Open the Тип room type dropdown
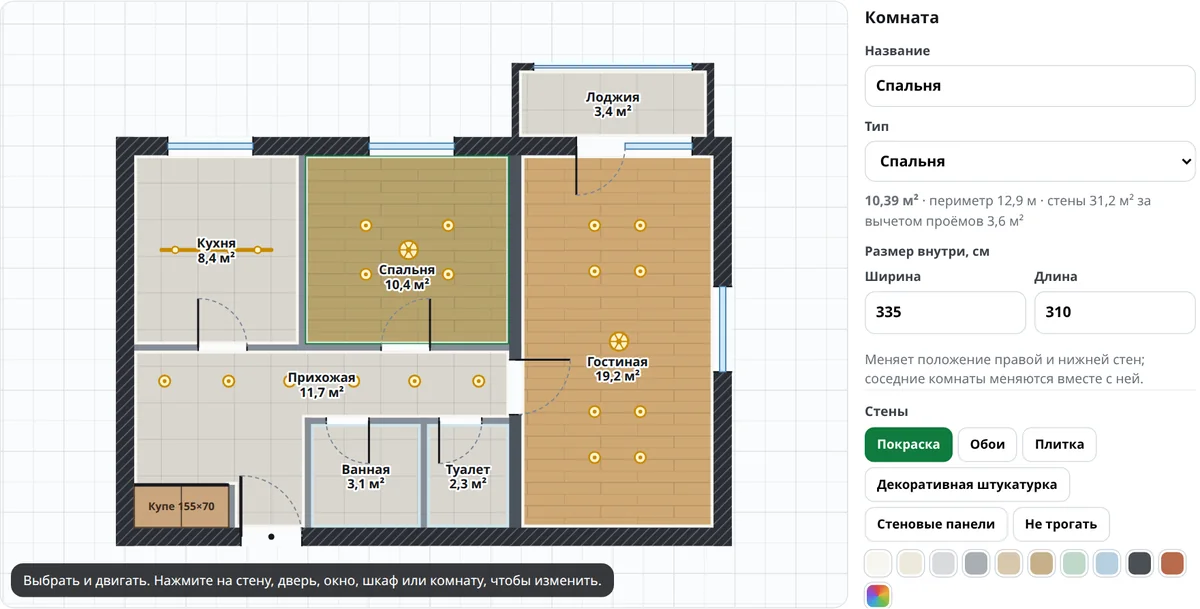The height and width of the screenshot is (609, 1200). click(1030, 161)
